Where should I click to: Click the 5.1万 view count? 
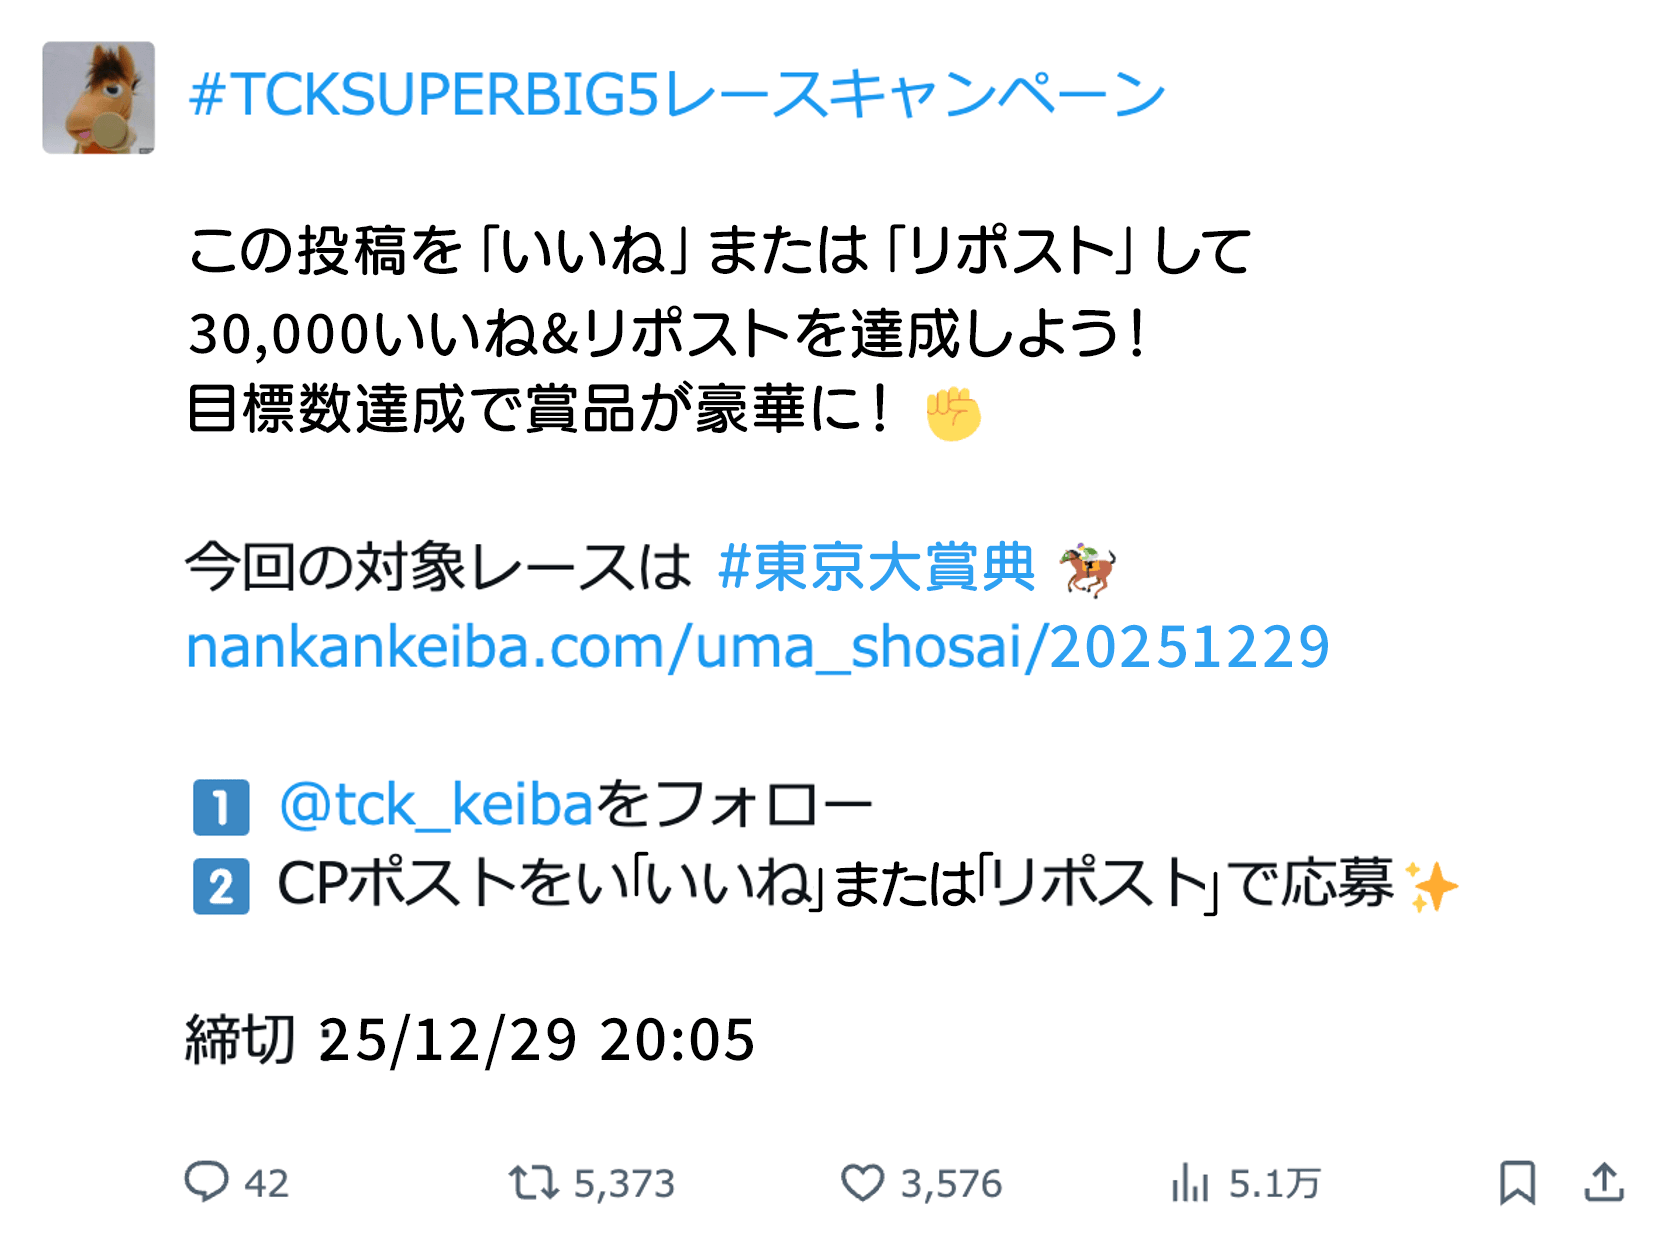[x=1274, y=1184]
